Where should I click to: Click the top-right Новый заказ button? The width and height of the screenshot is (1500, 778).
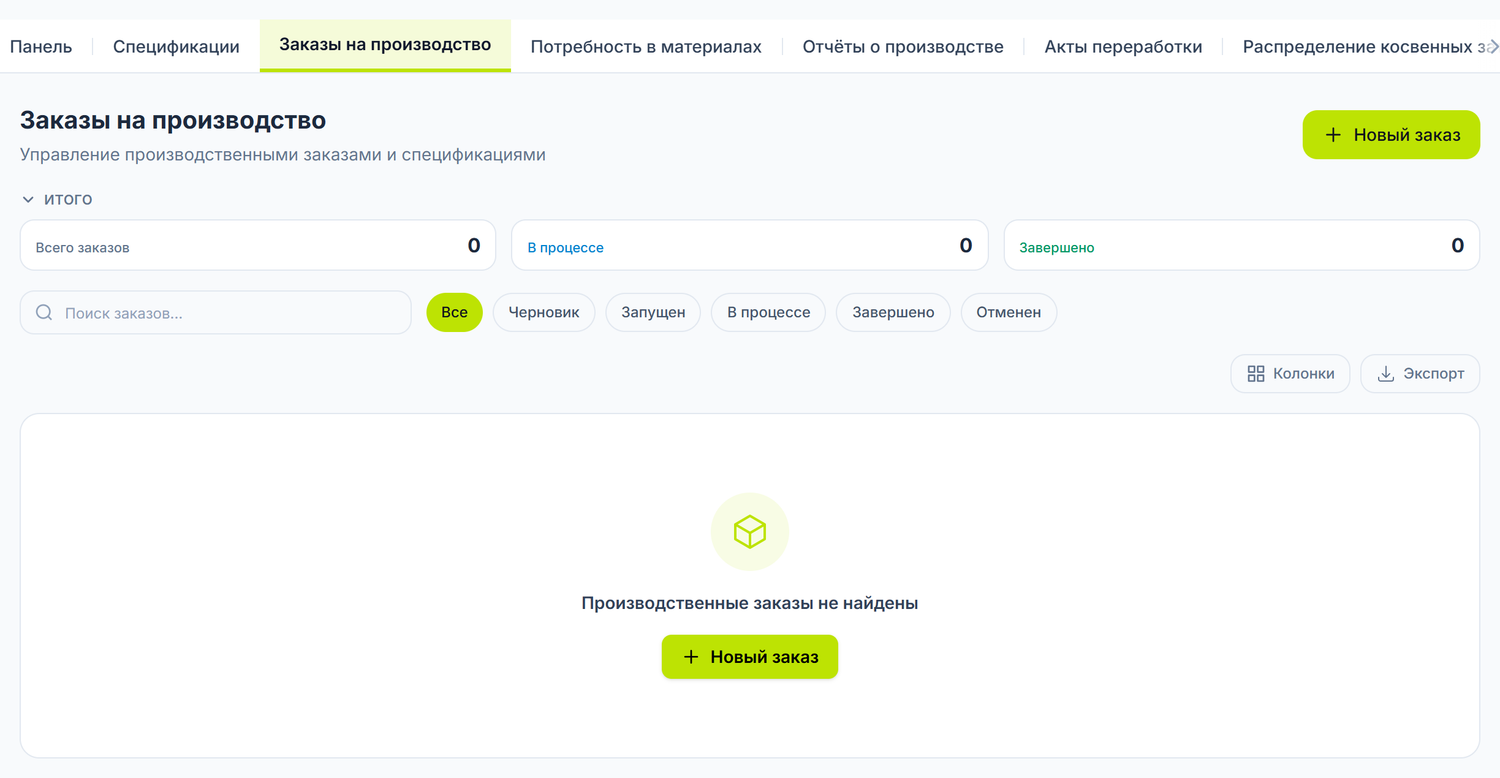[x=1391, y=135]
